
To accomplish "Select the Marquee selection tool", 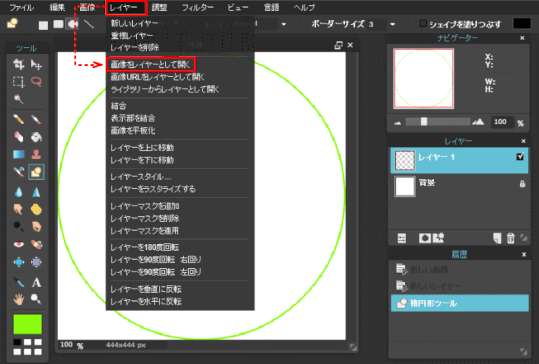I will coord(19,81).
